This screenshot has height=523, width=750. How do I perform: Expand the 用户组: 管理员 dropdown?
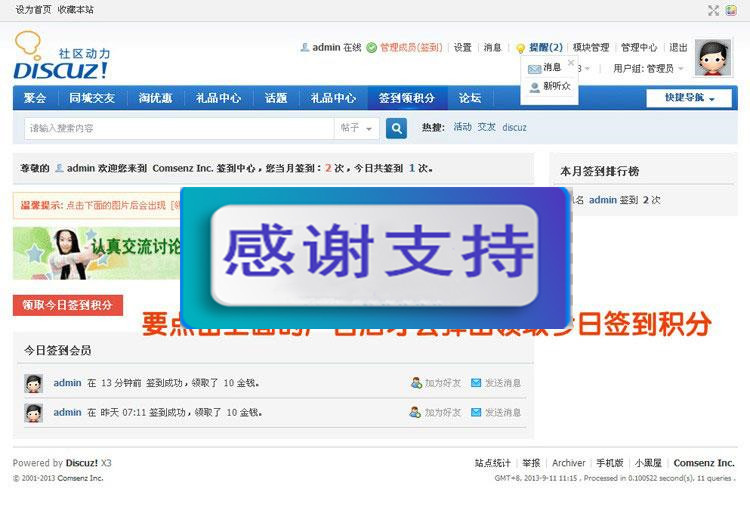(x=650, y=69)
